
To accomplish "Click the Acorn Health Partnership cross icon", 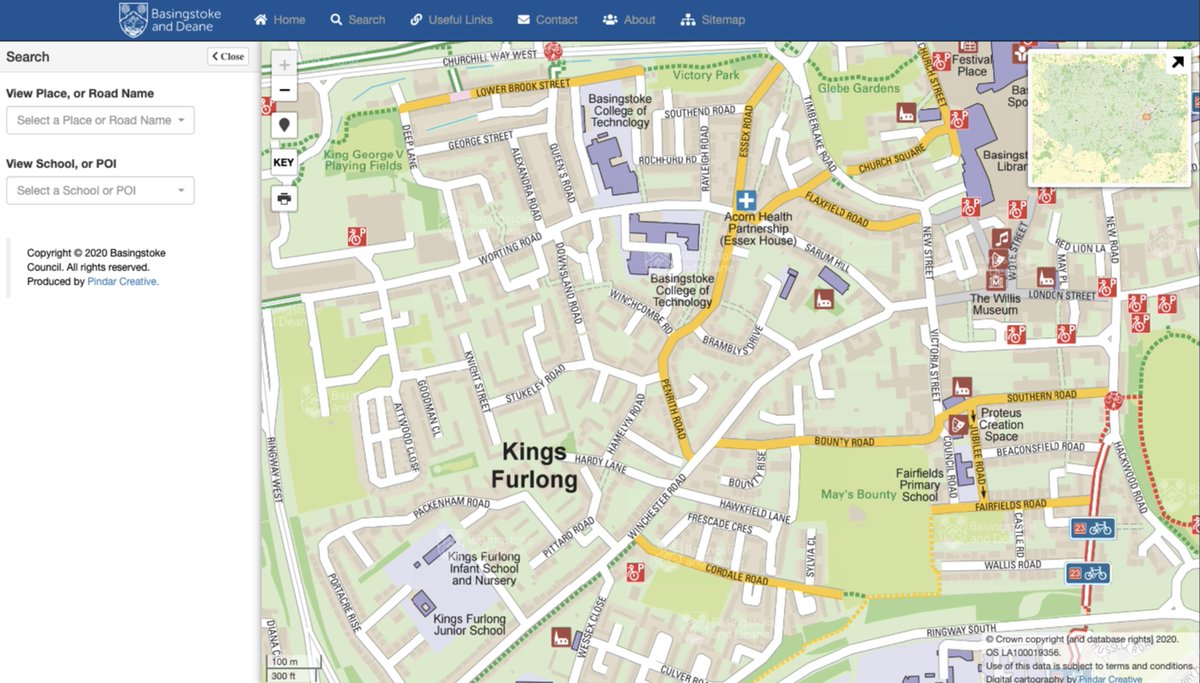I will [744, 199].
